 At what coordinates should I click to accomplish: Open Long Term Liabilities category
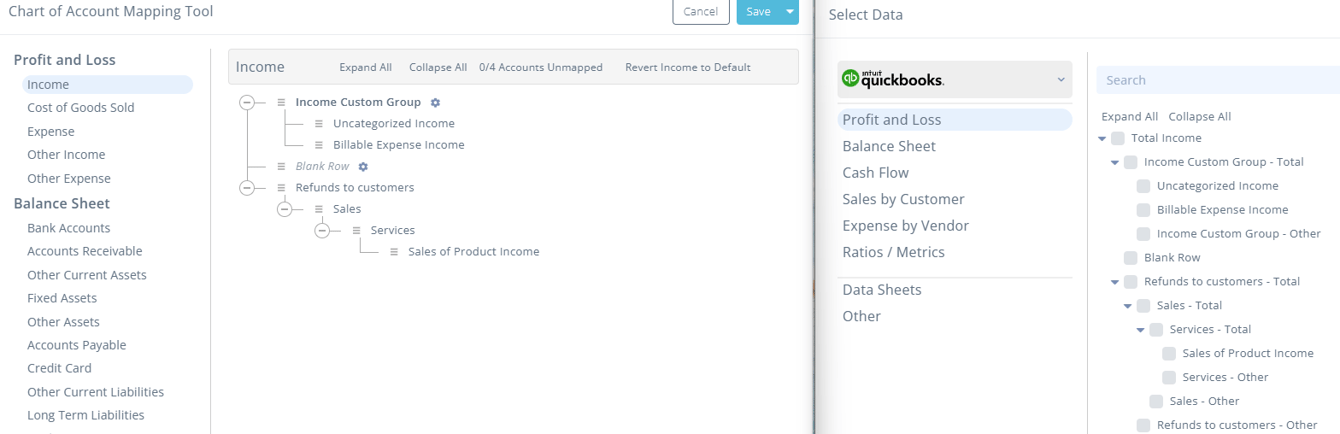point(86,415)
